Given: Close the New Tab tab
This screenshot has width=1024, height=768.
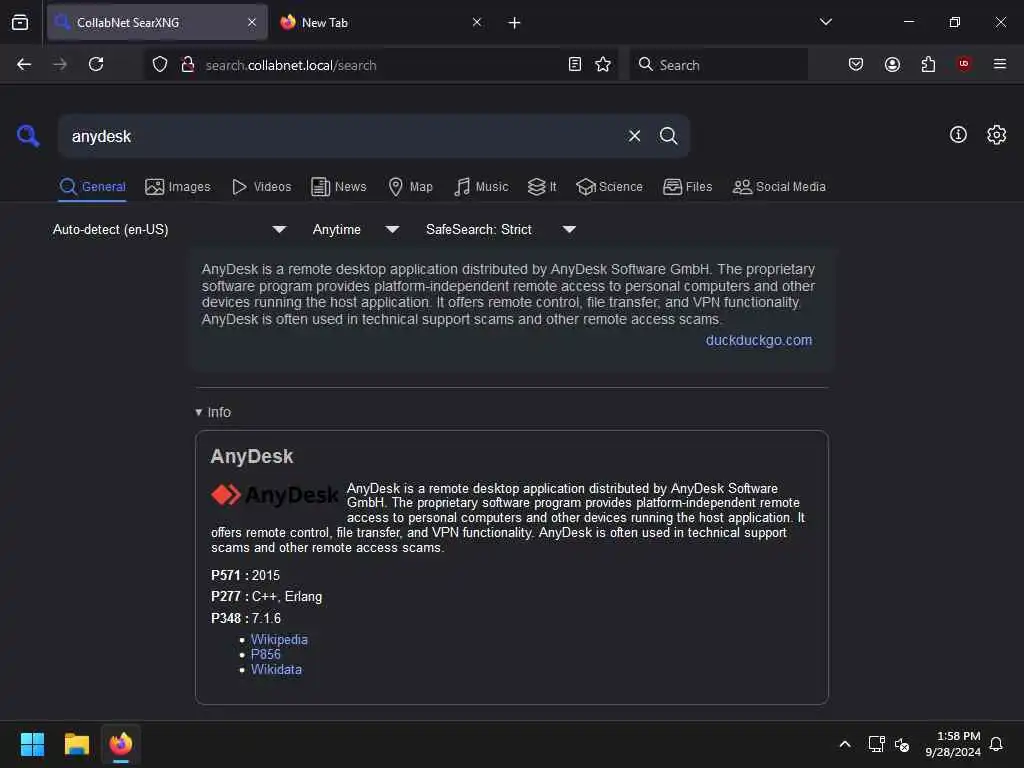Looking at the screenshot, I should [x=477, y=22].
